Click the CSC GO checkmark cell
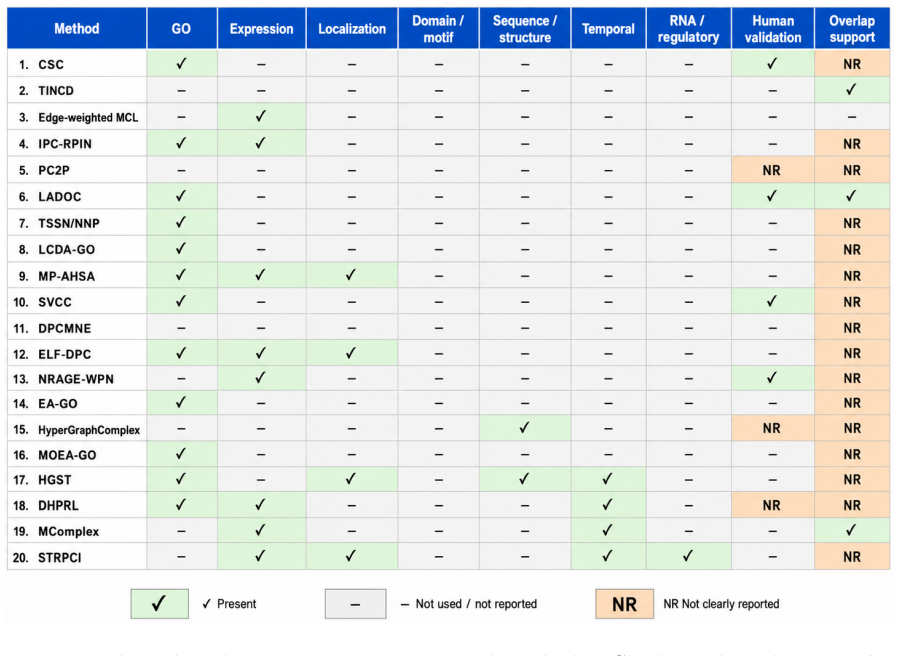This screenshot has width=897, height=656. (x=181, y=63)
